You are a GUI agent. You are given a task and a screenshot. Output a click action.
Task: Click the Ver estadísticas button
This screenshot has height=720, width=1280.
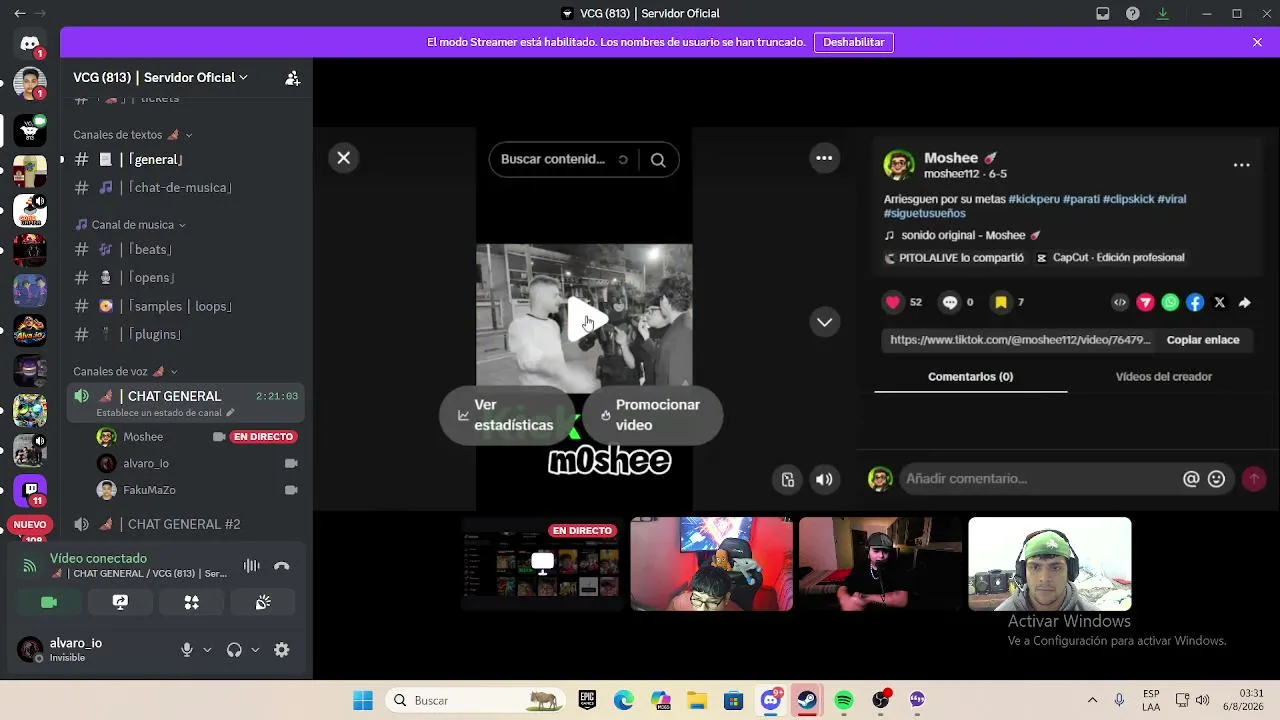coord(507,415)
